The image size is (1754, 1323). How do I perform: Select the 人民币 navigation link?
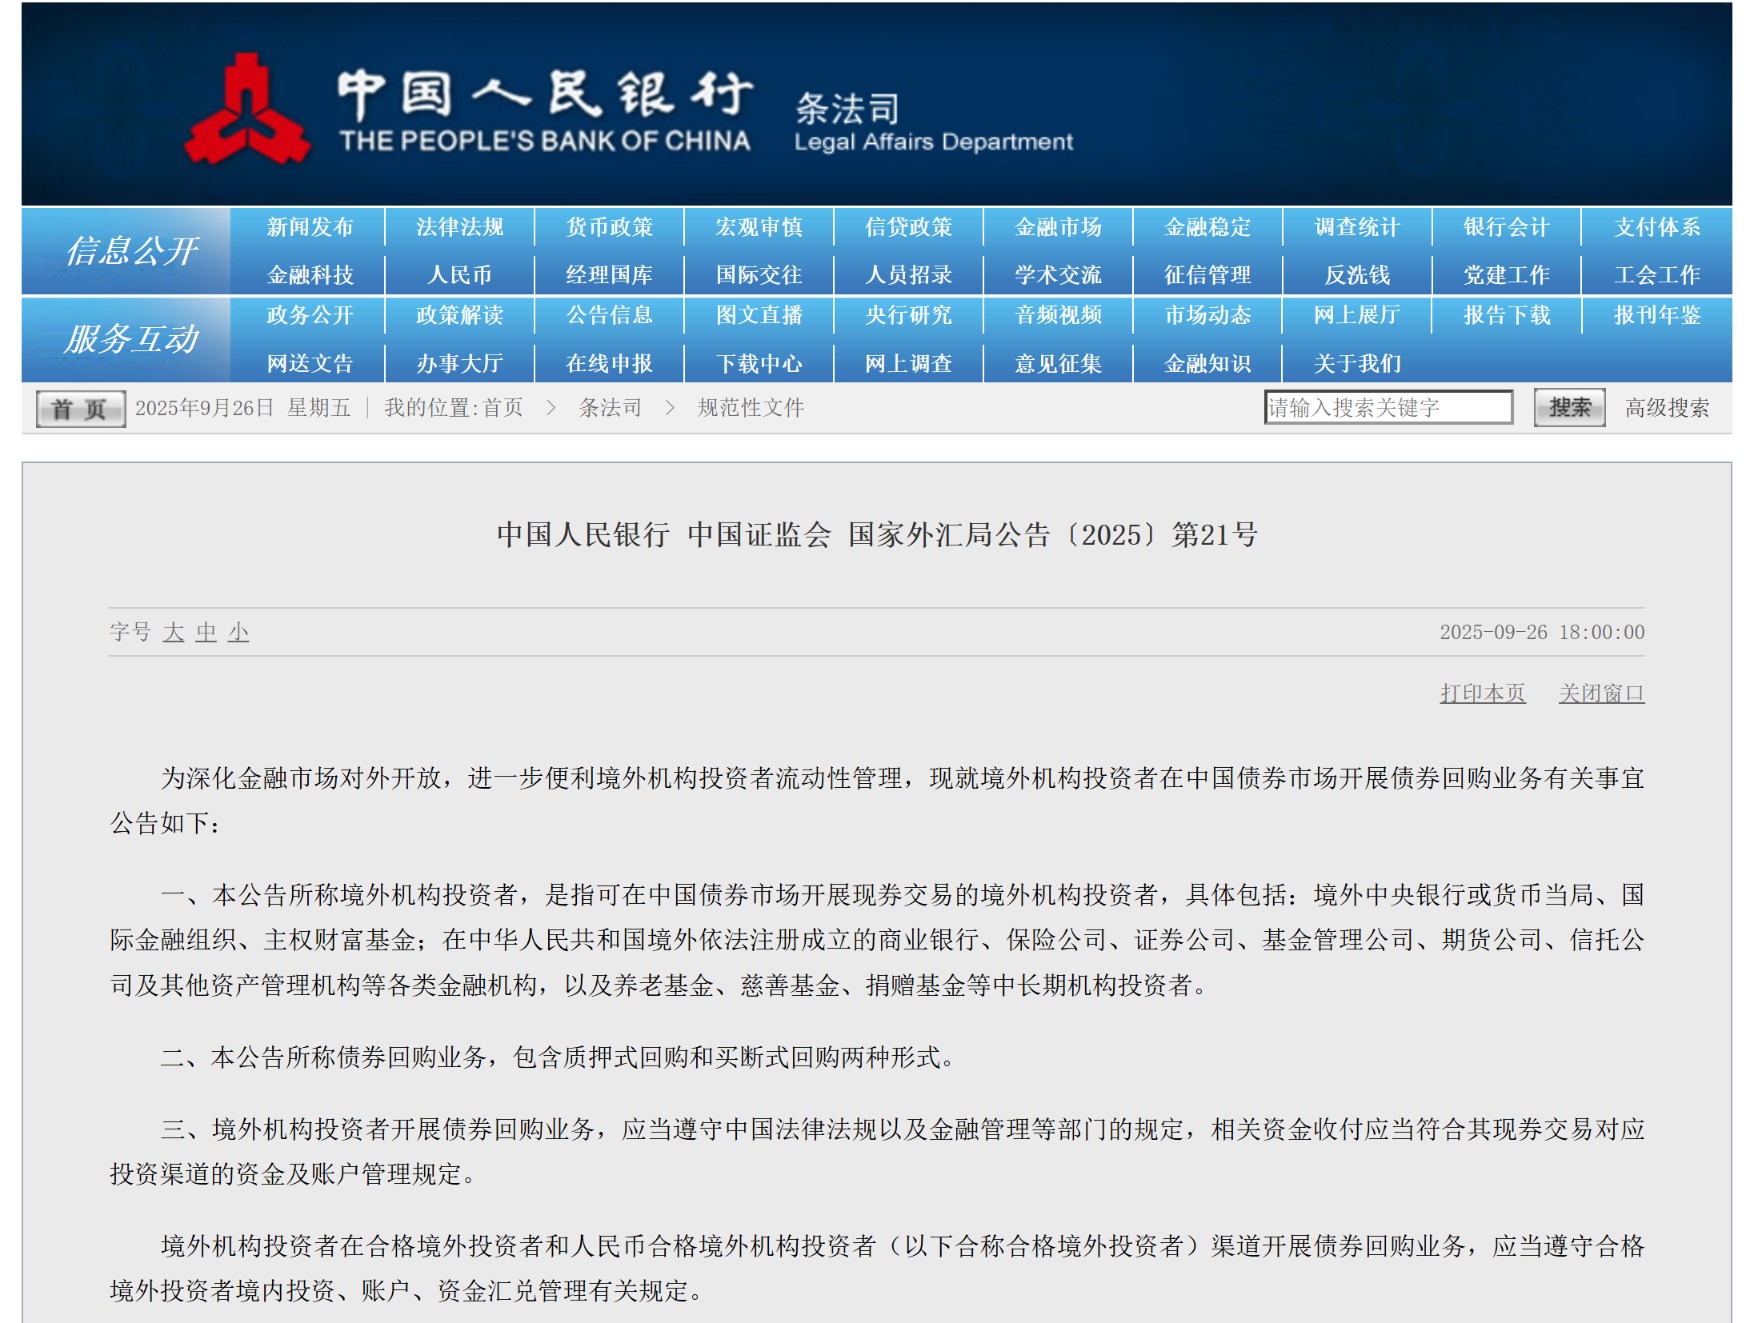point(460,275)
